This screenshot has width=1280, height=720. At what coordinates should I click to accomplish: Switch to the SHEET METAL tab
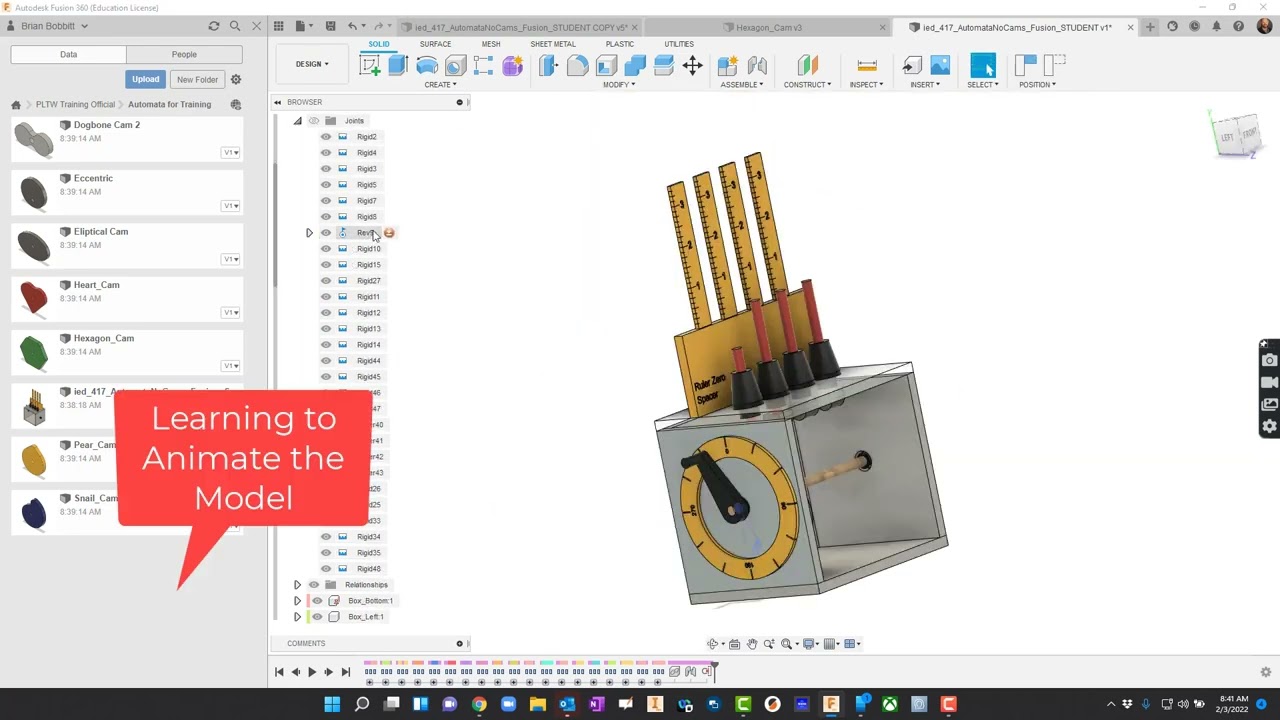click(553, 44)
